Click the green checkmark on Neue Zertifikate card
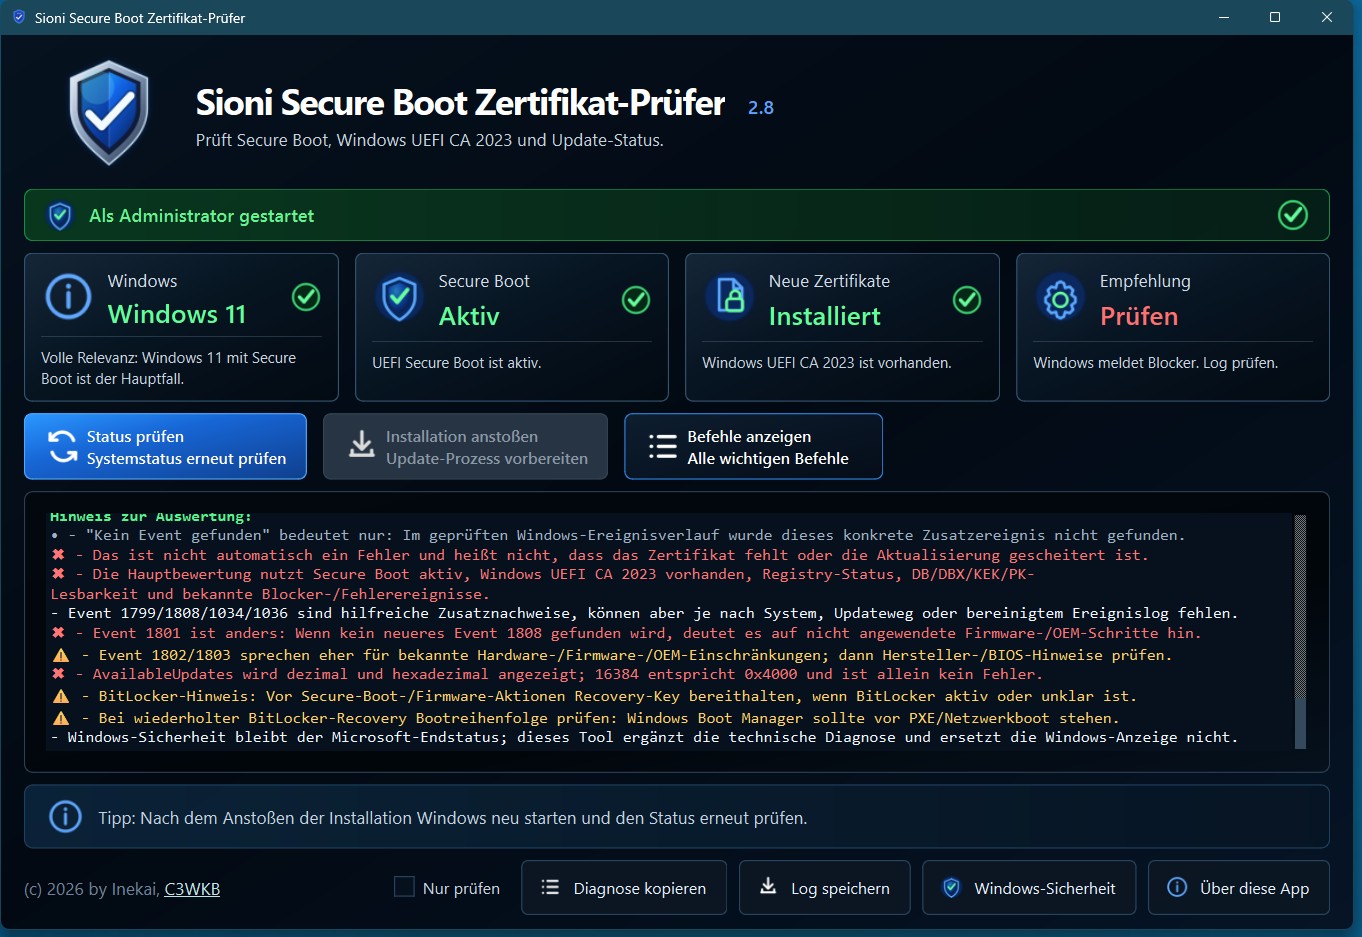 click(x=967, y=300)
